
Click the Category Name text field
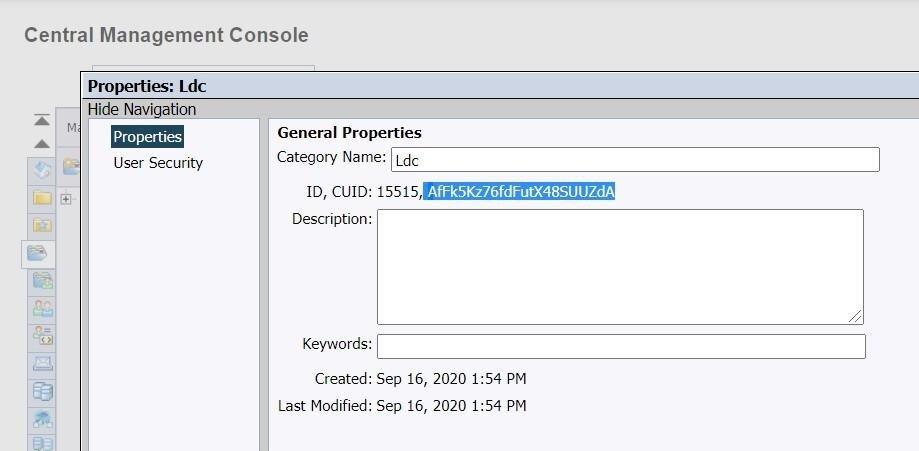point(634,159)
